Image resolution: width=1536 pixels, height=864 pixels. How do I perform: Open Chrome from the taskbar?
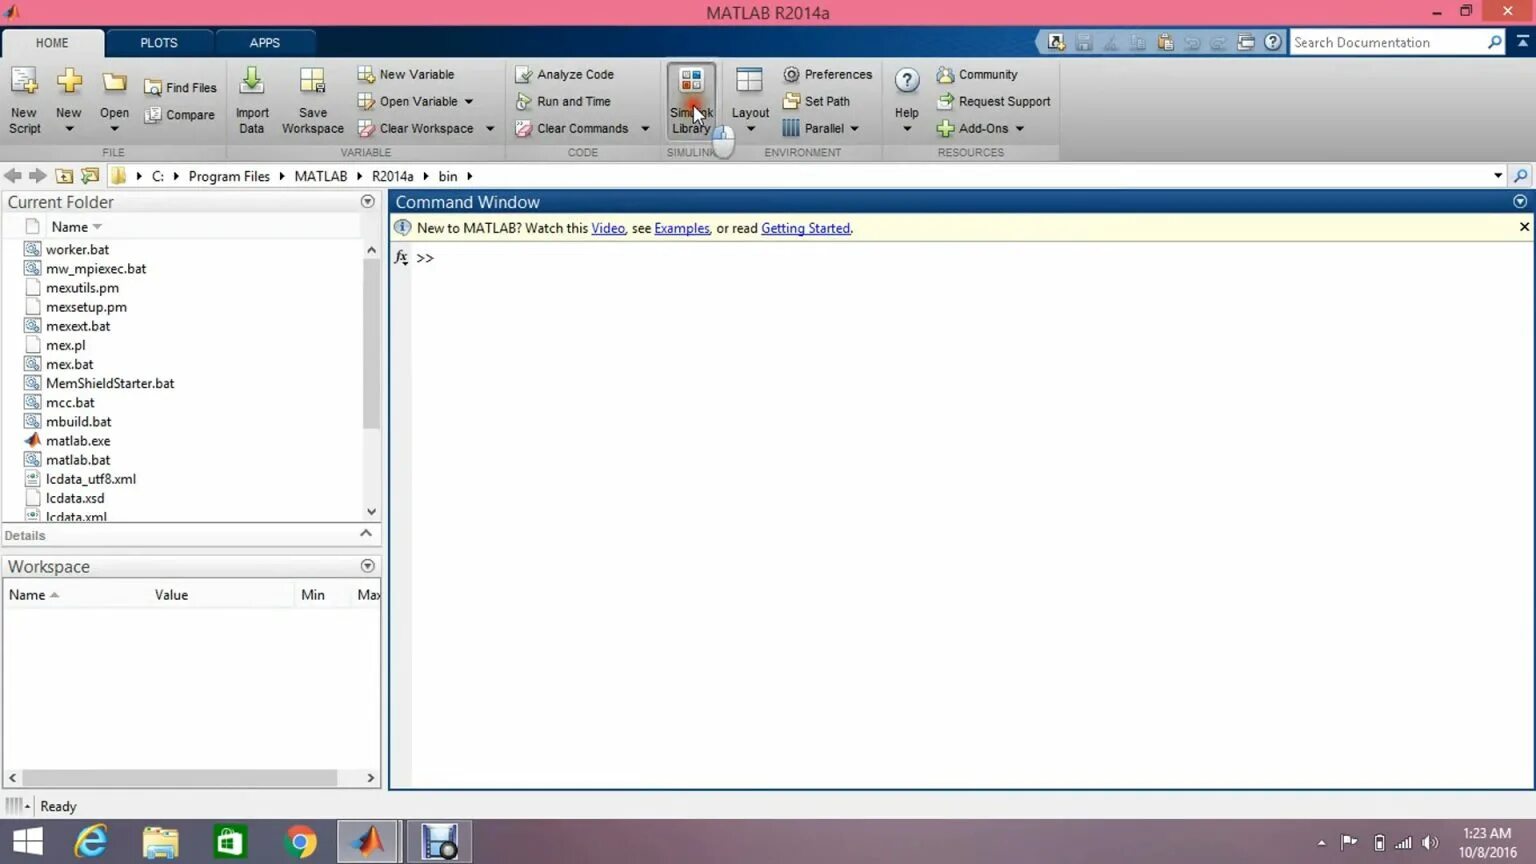click(299, 842)
